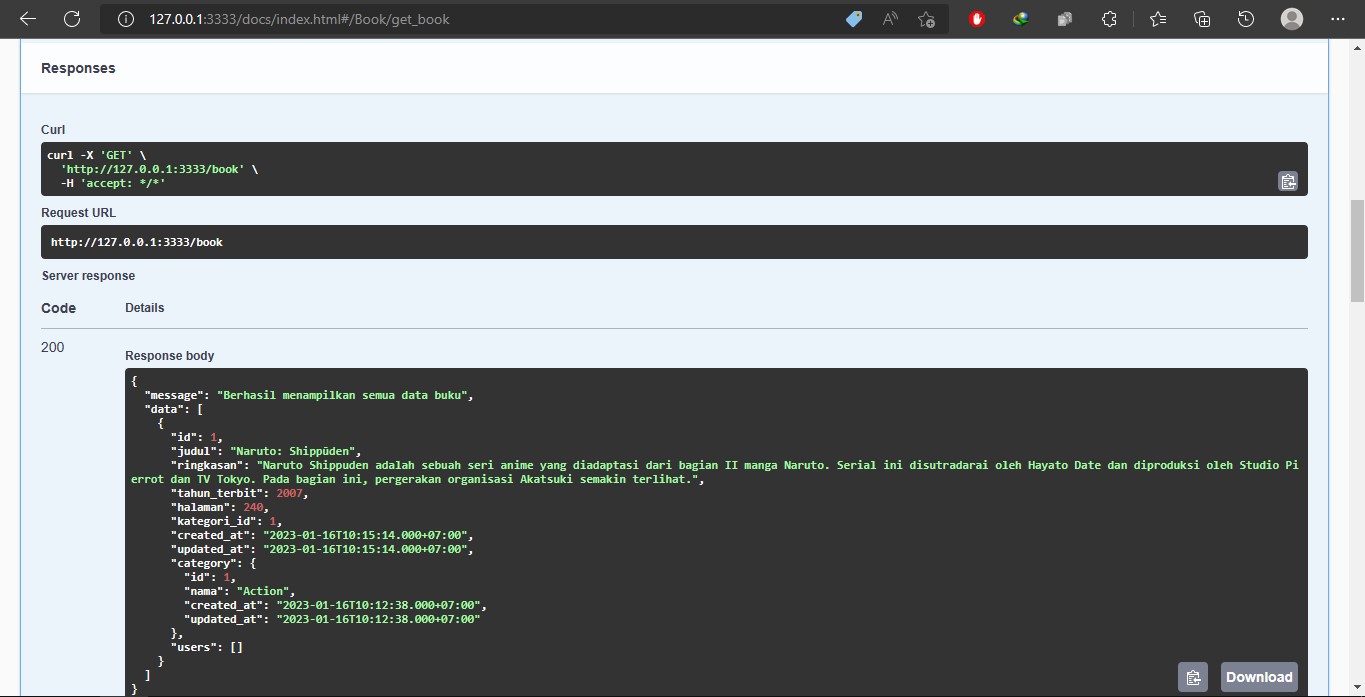1365x697 pixels.
Task: Open the Favorites list
Action: pyautogui.click(x=1158, y=19)
